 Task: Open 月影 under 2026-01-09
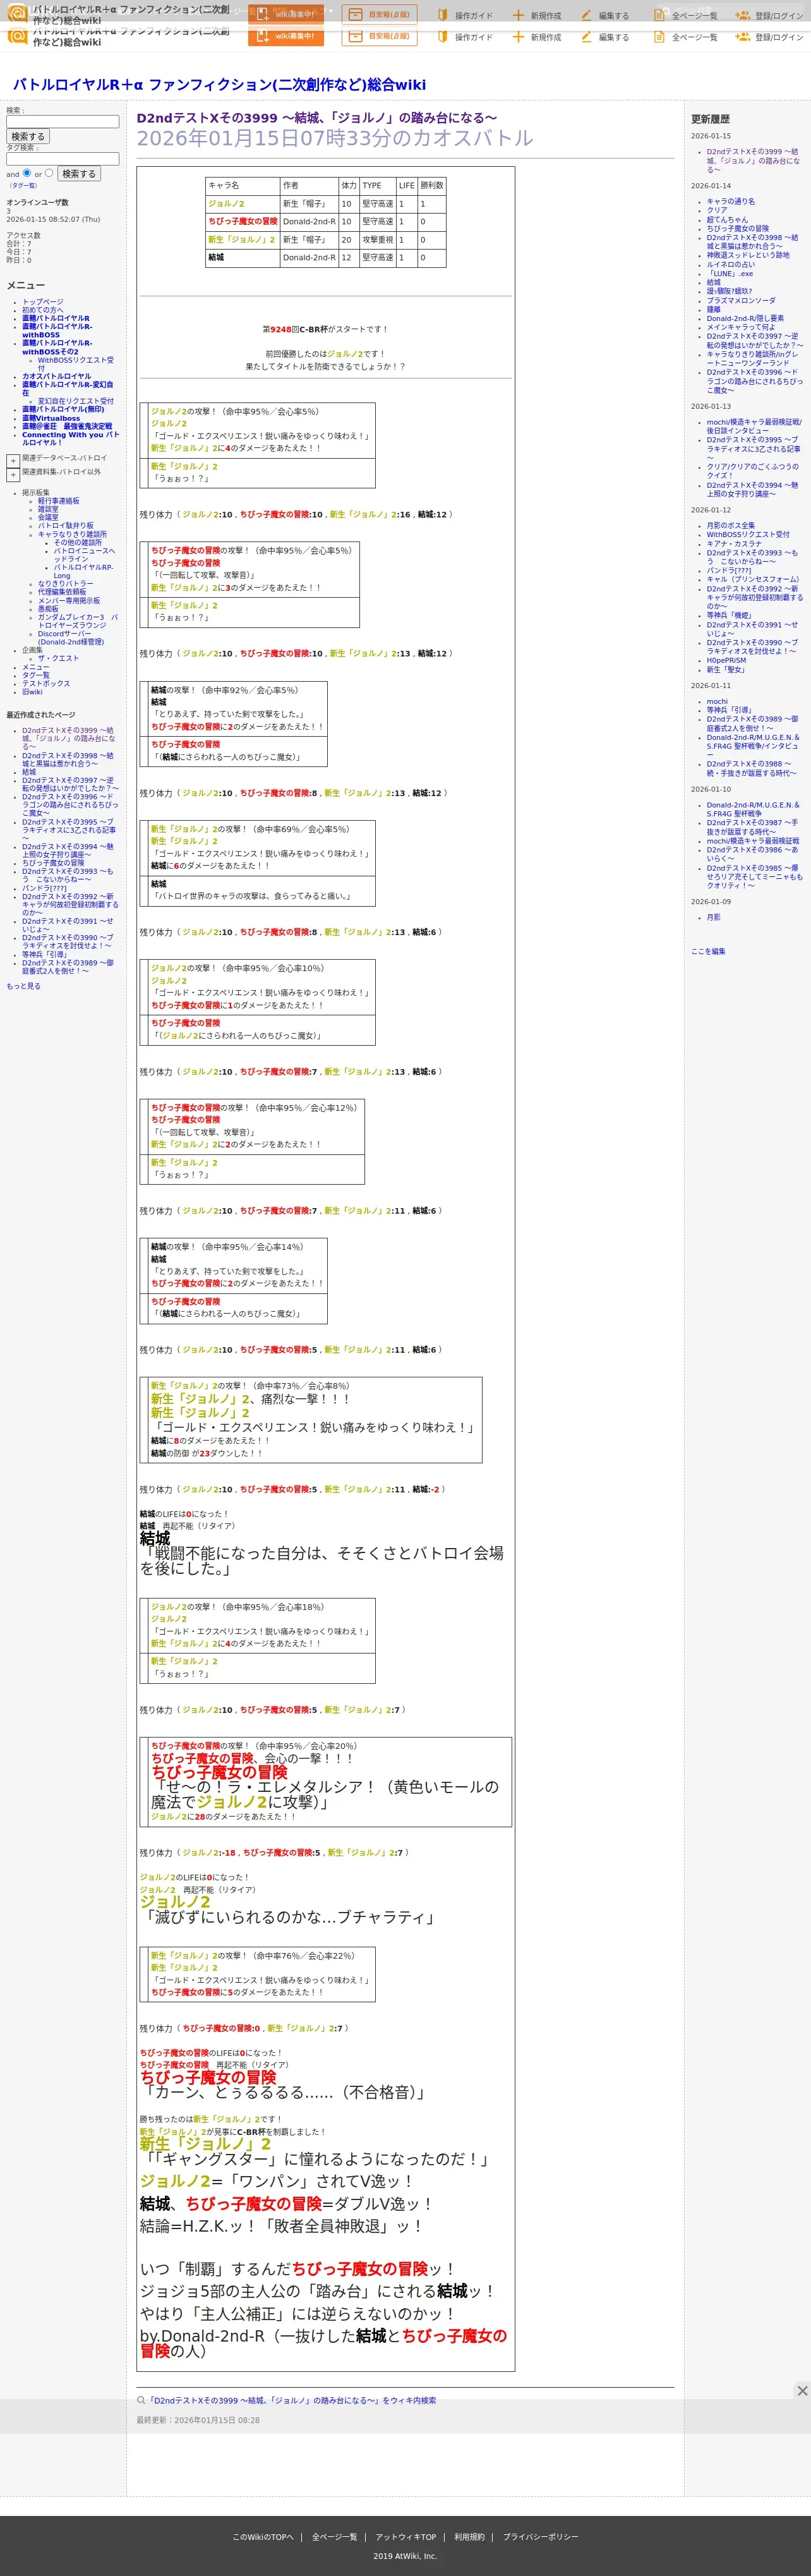(x=713, y=917)
